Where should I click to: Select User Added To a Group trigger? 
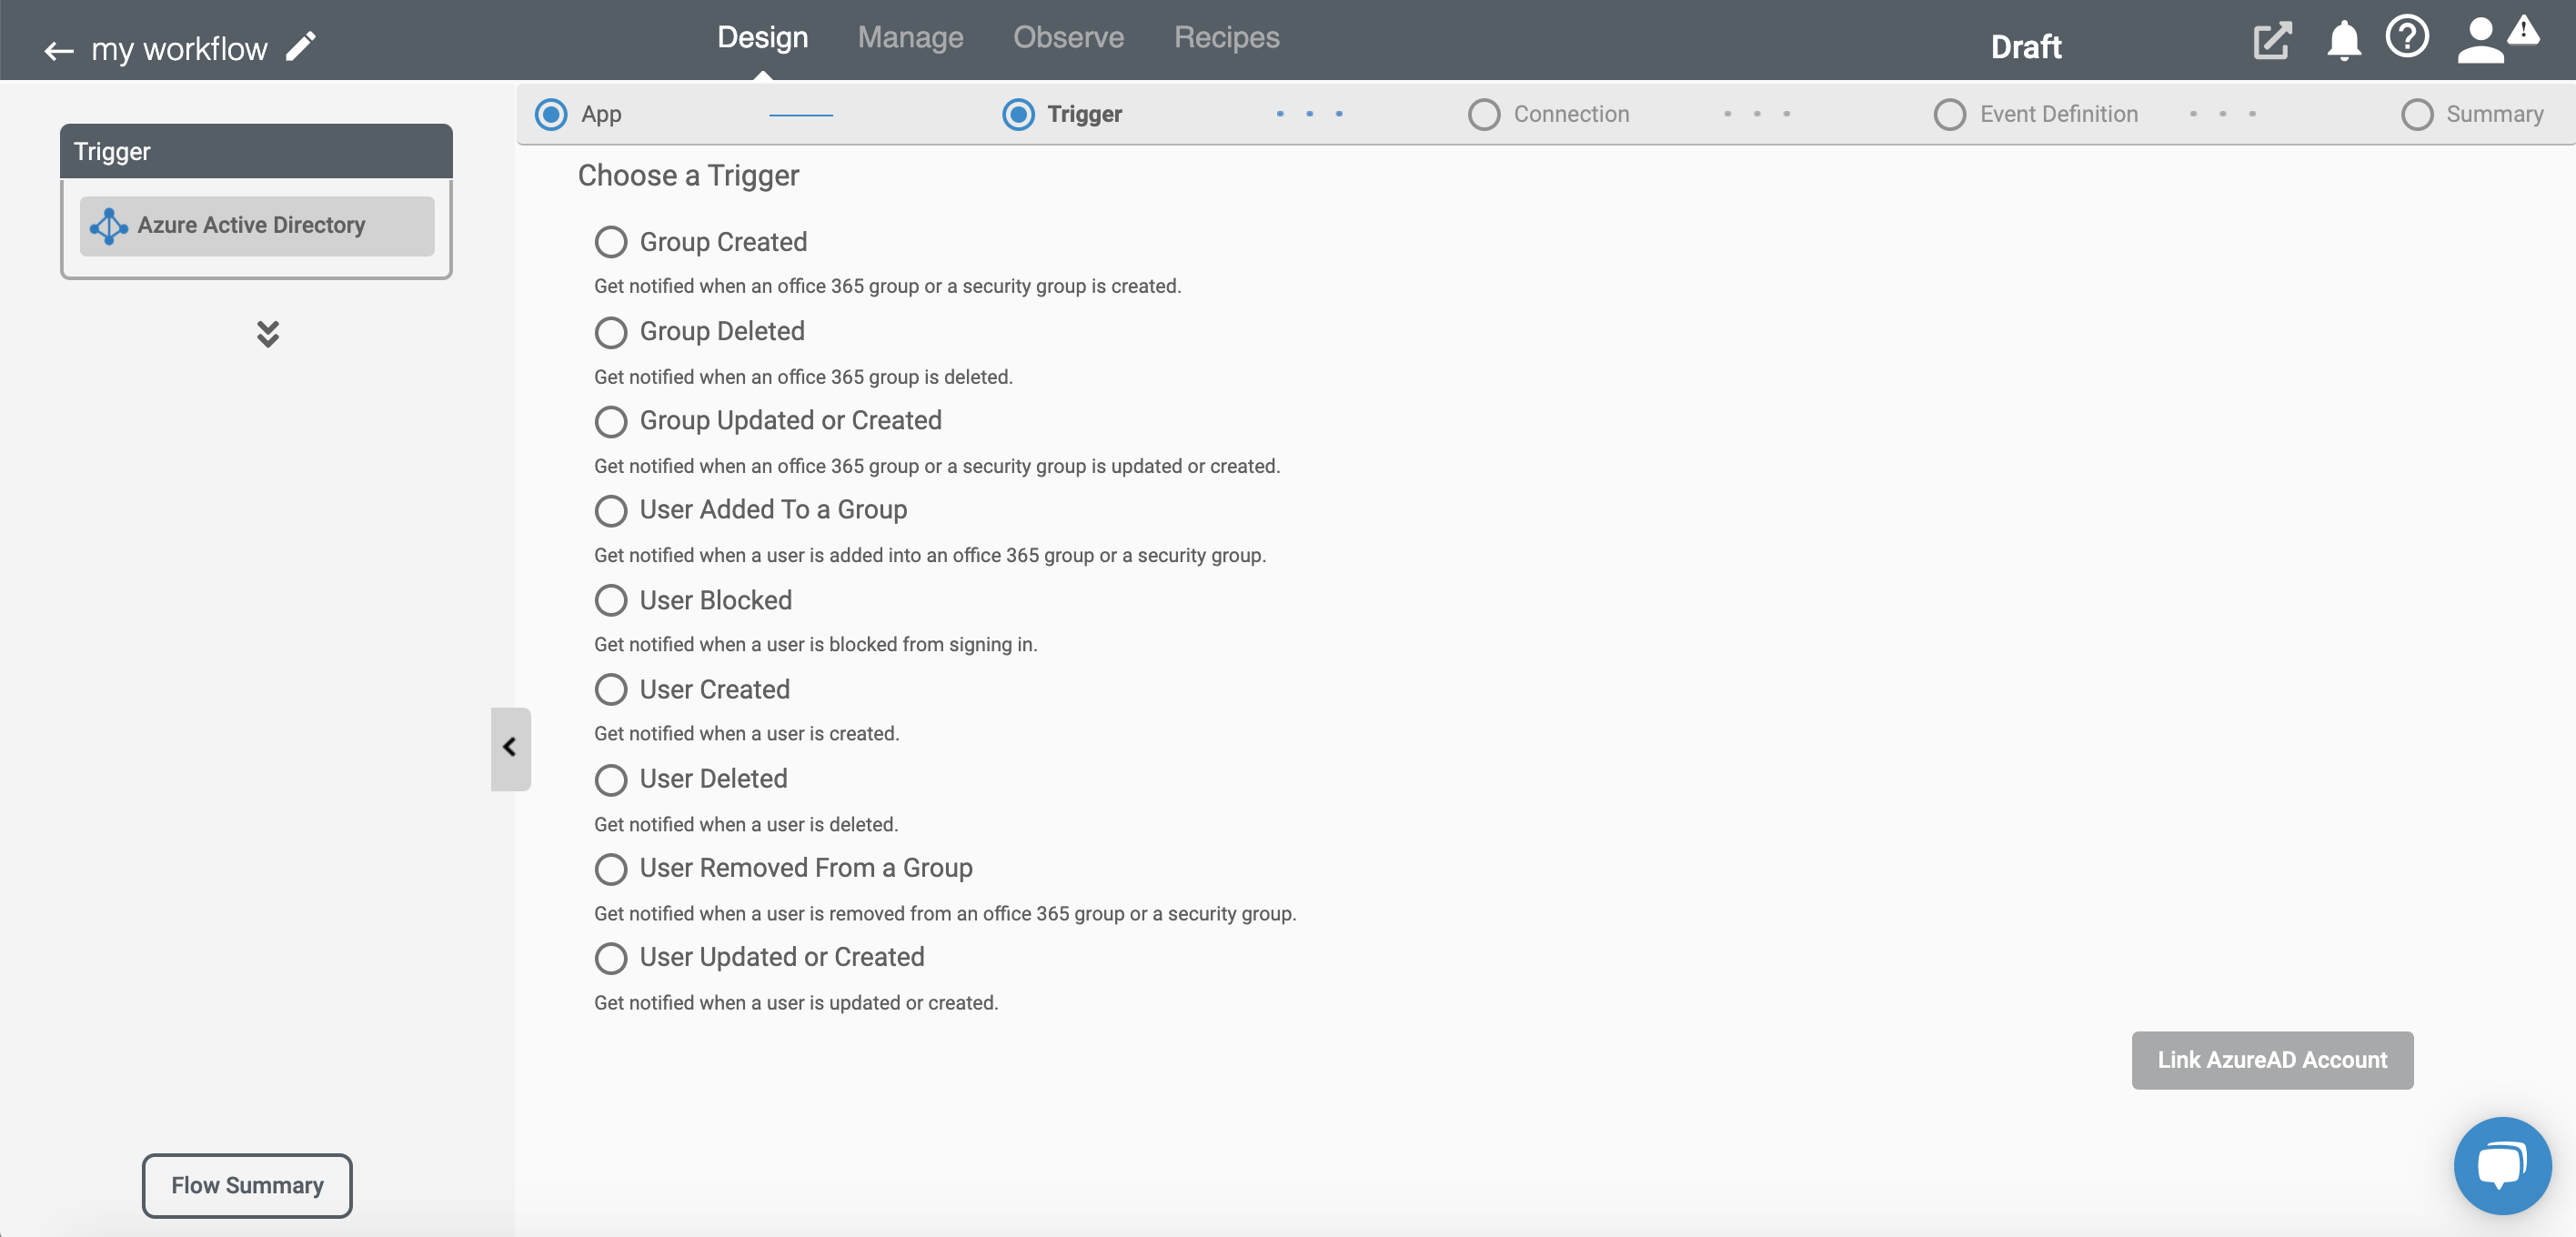tap(610, 510)
